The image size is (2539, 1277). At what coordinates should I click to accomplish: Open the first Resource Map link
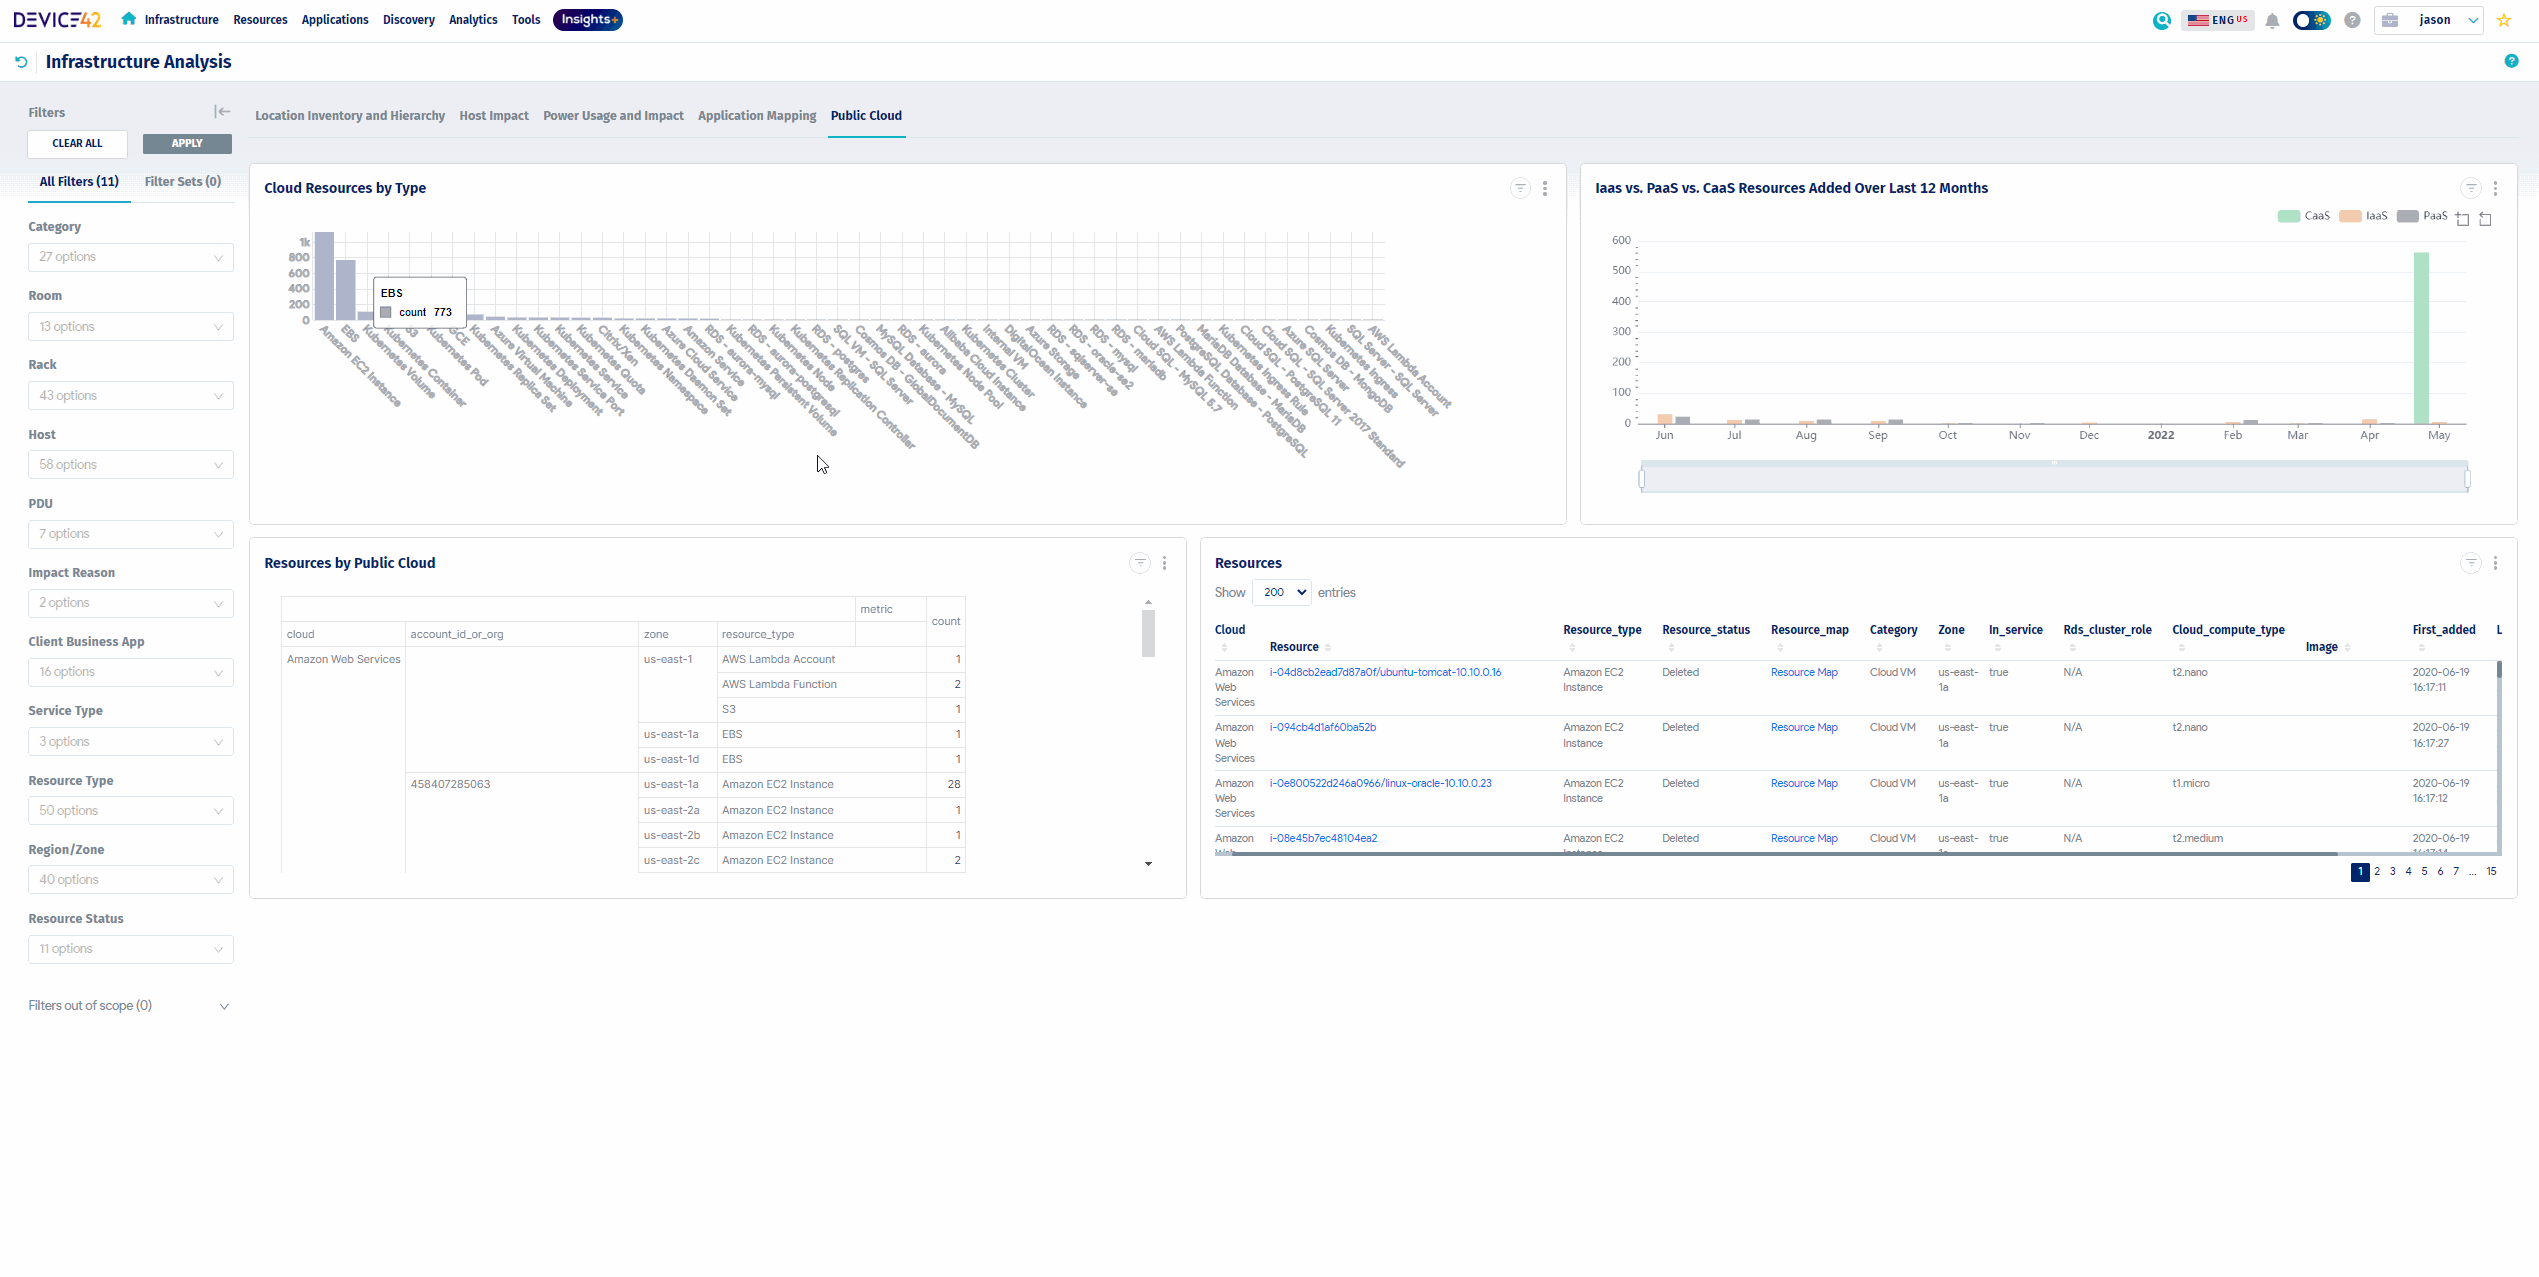(1804, 672)
